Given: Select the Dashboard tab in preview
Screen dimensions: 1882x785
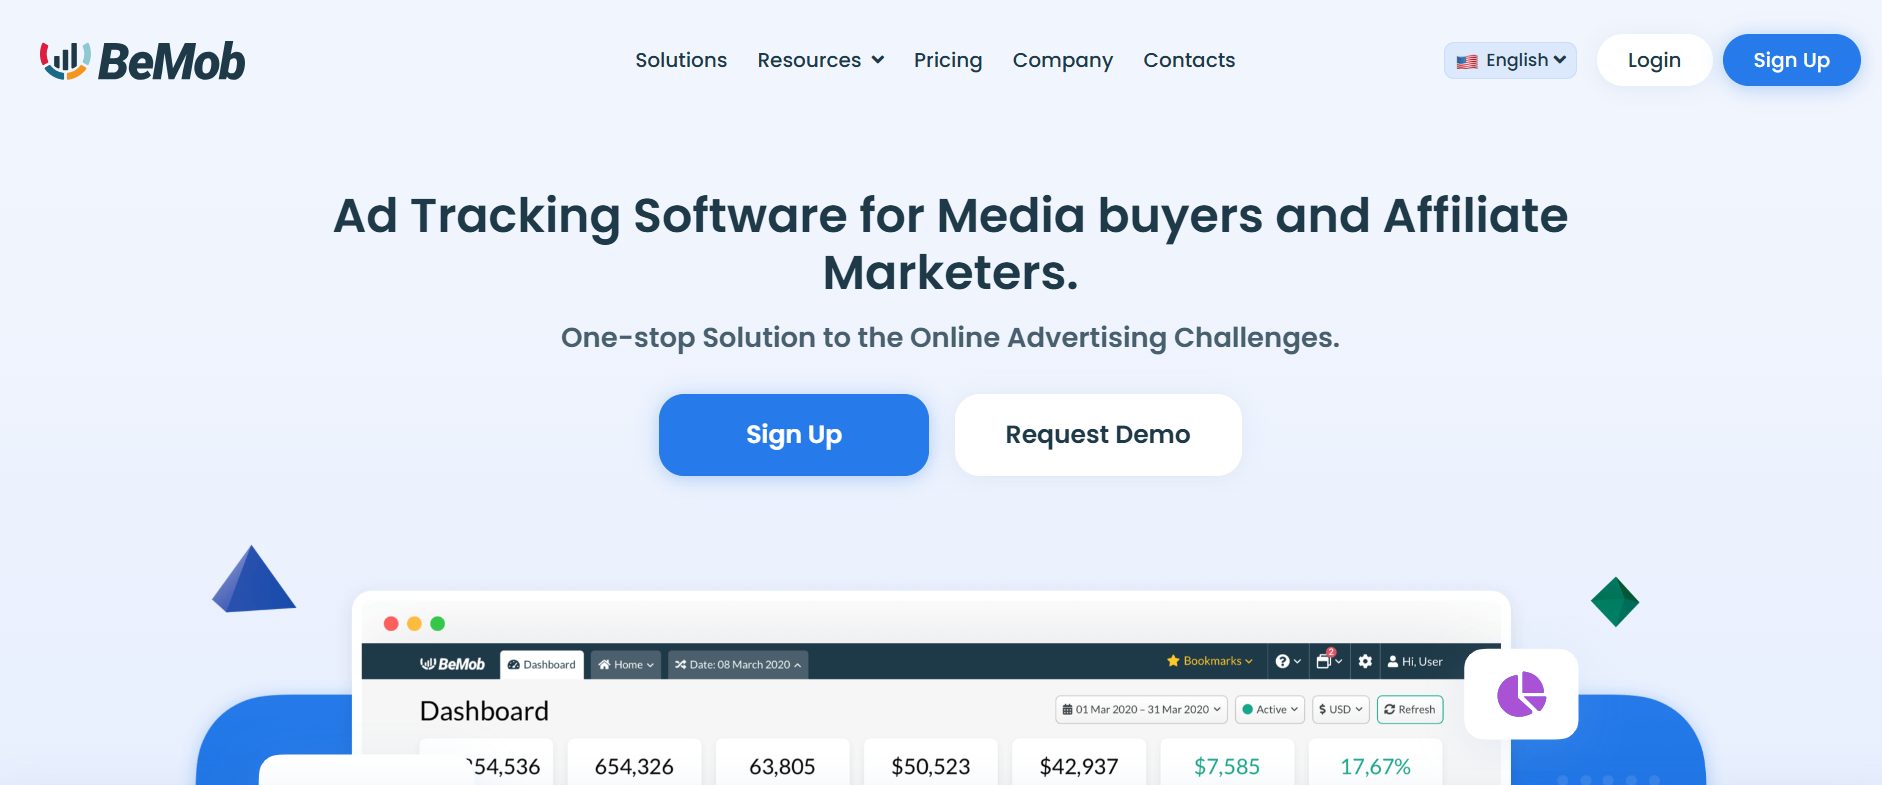Looking at the screenshot, I should [x=542, y=664].
